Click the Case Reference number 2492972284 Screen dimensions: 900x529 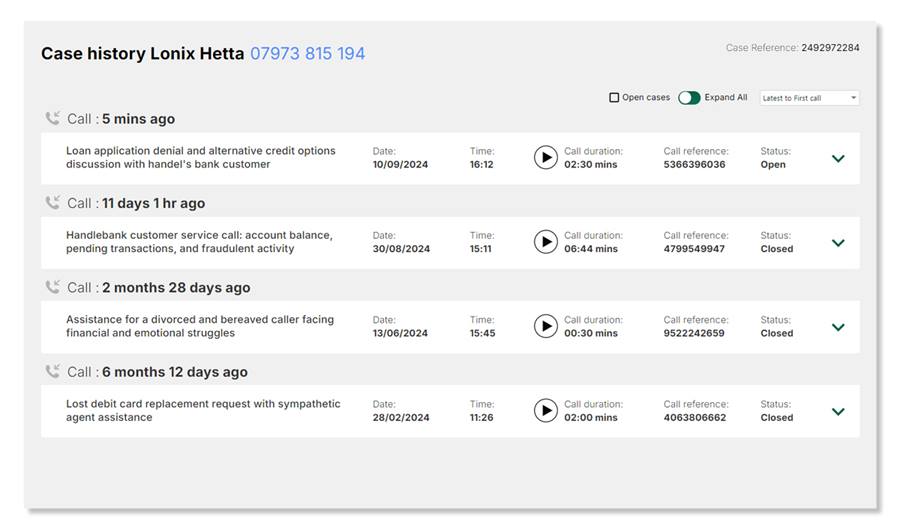829,48
